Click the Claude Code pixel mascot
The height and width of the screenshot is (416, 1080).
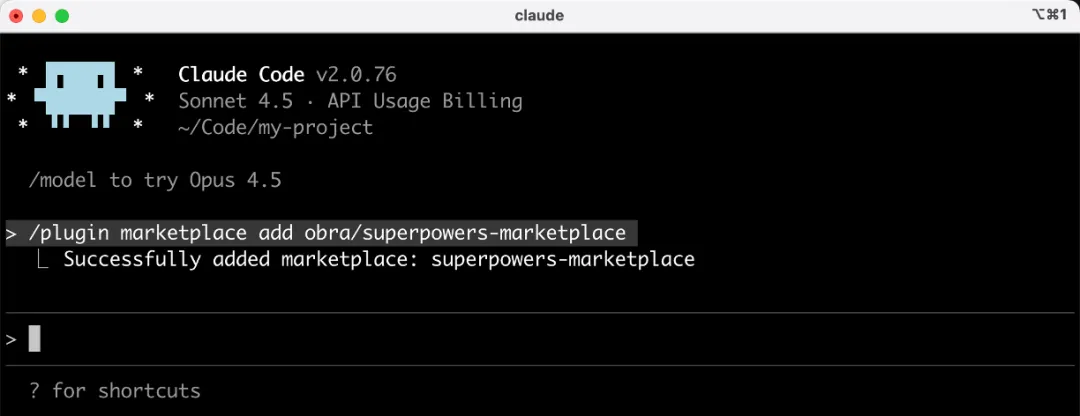(80, 96)
